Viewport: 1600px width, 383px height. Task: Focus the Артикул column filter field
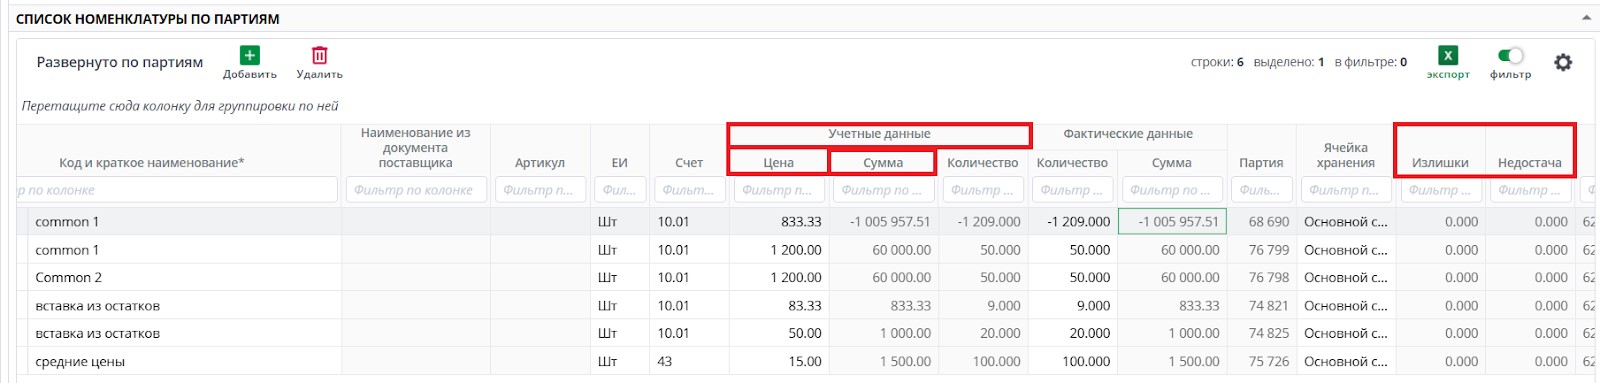tap(540, 190)
